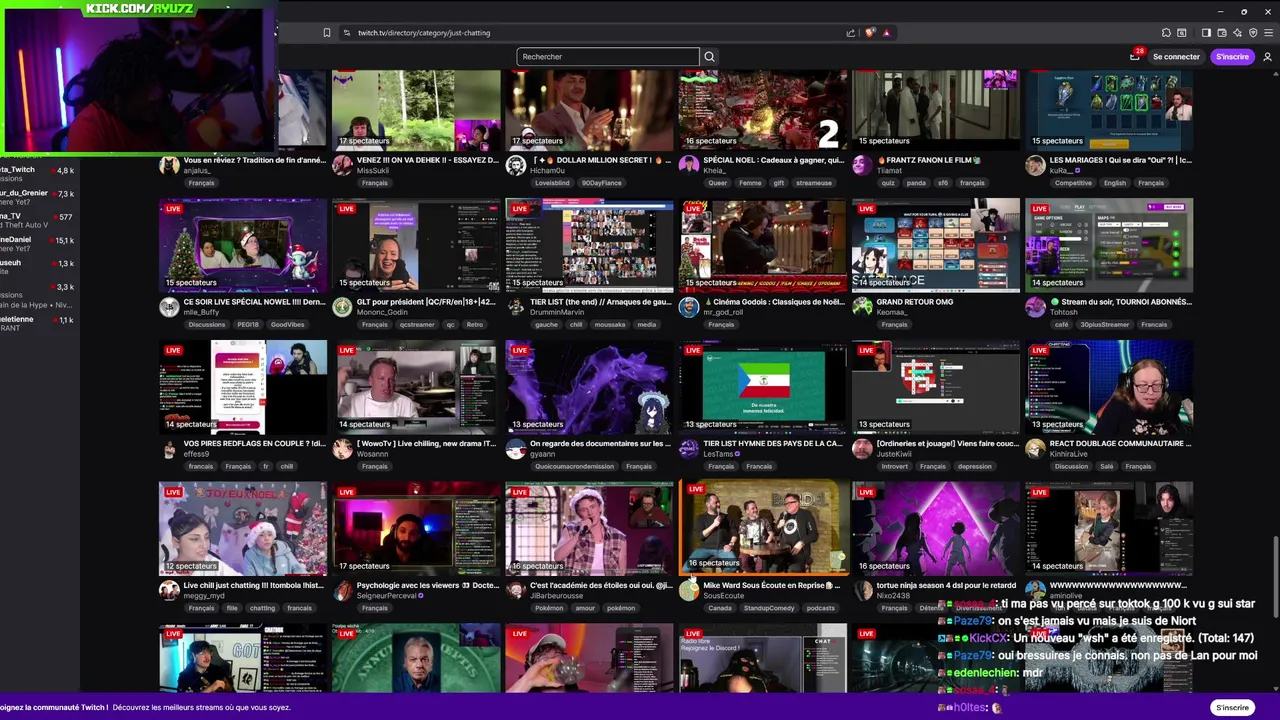This screenshot has width=1280, height=720.
Task: Open the browser extensions puzzle icon
Action: click(x=1166, y=33)
